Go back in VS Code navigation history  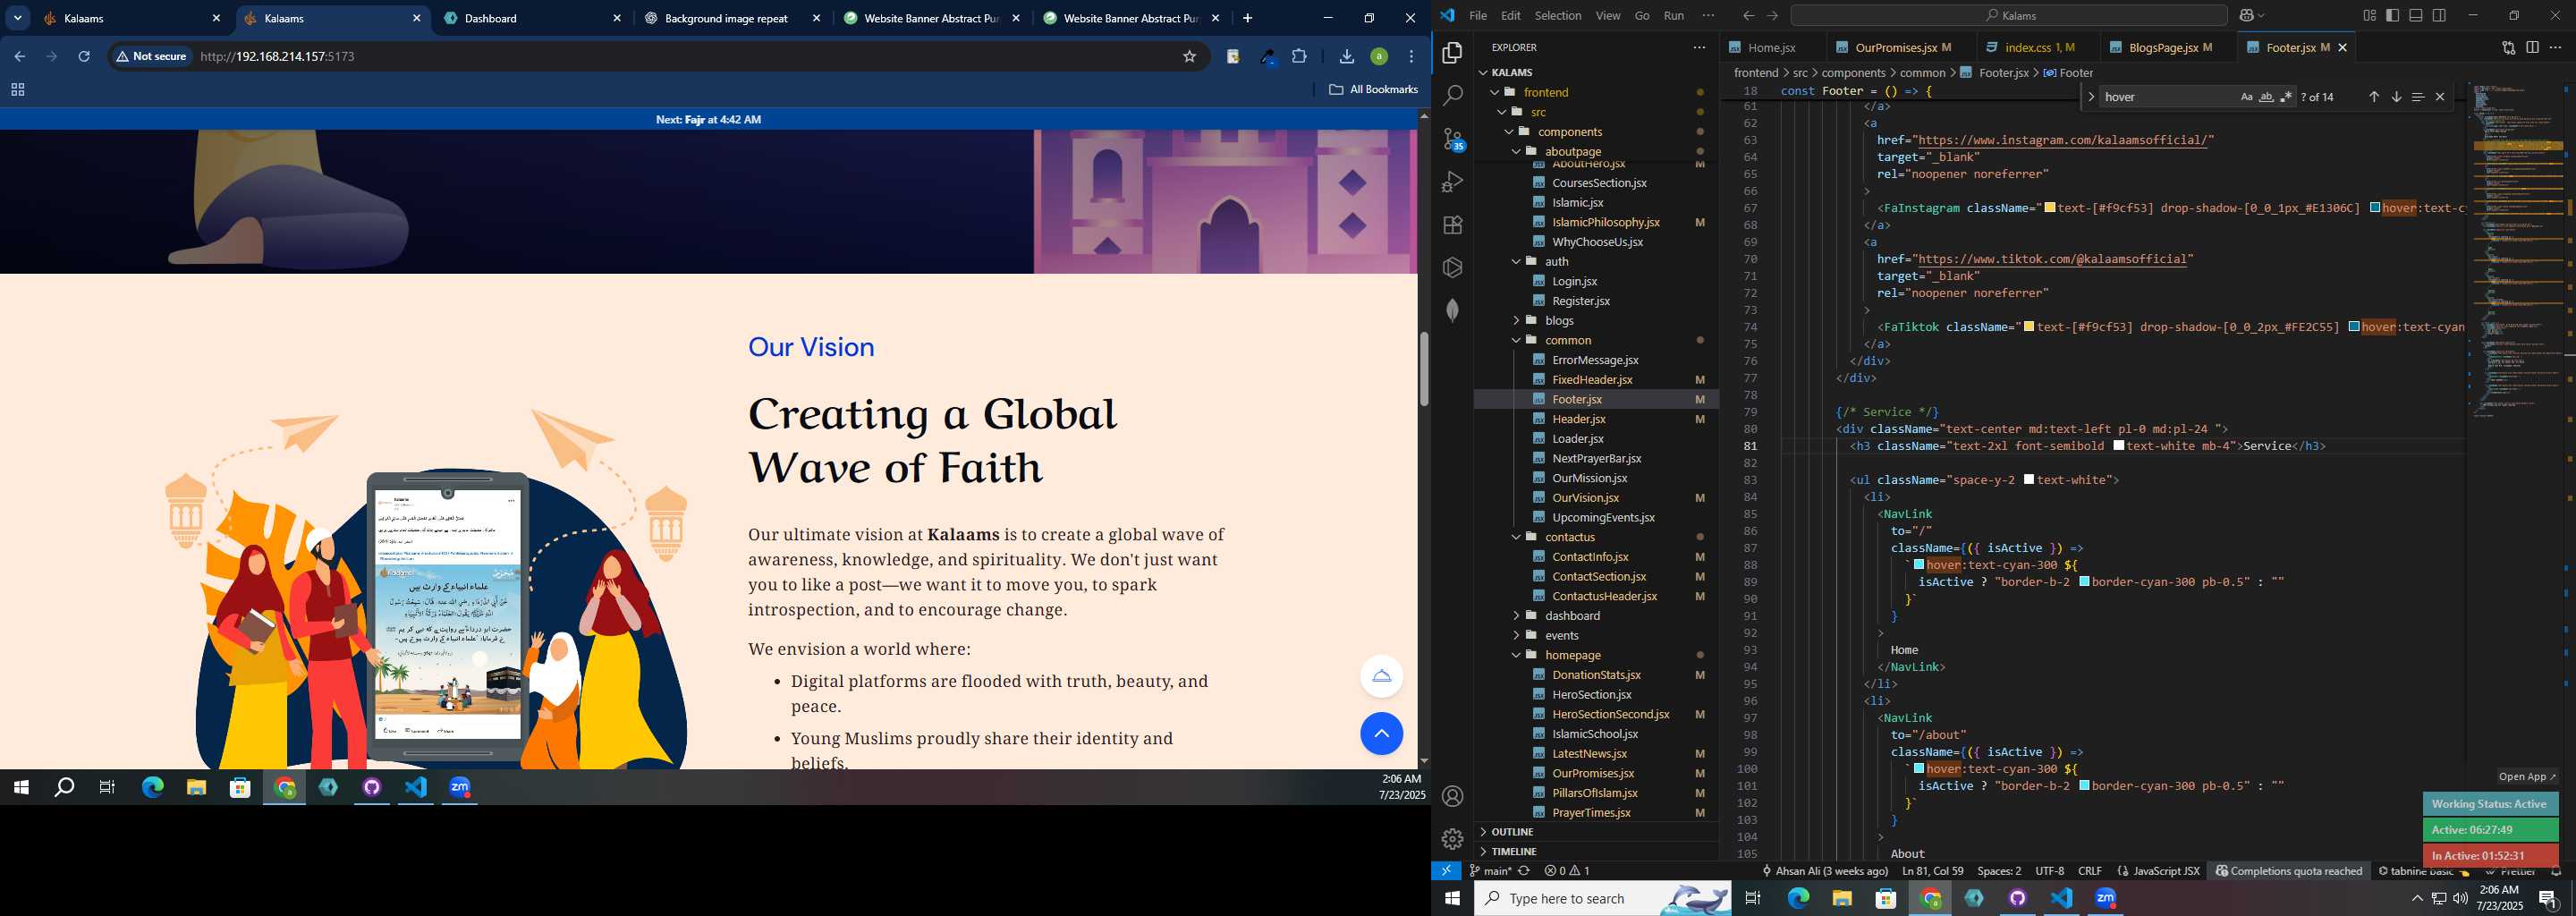tap(1748, 15)
